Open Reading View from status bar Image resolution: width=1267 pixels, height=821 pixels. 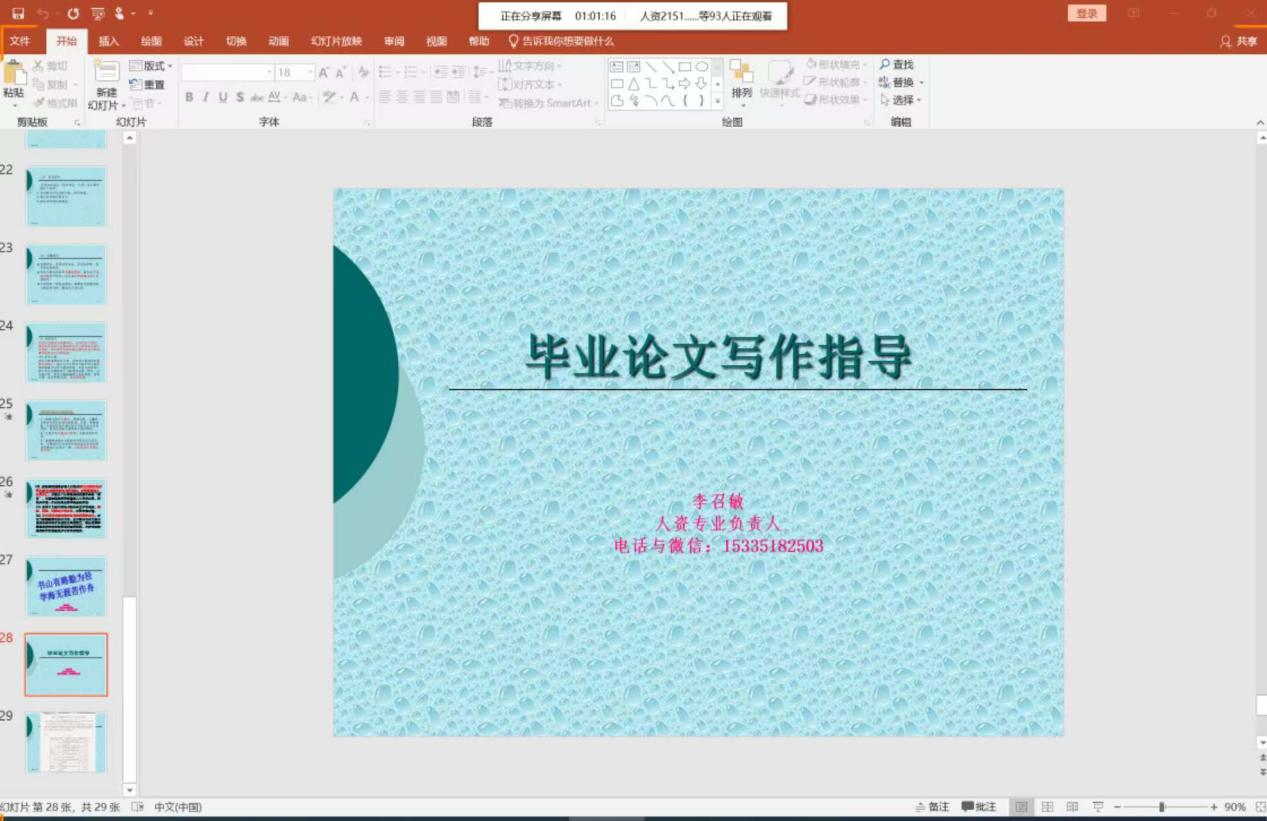click(1072, 807)
